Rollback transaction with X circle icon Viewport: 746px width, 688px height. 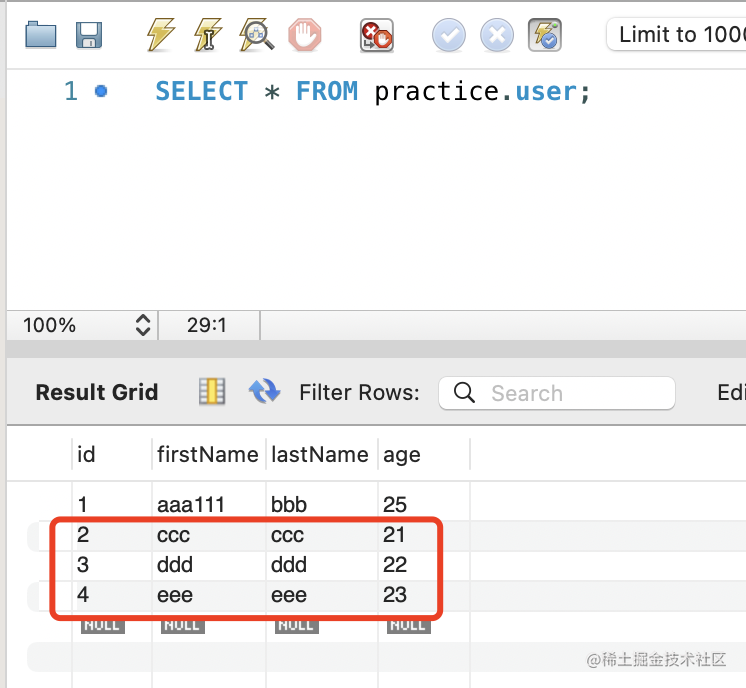click(x=497, y=36)
